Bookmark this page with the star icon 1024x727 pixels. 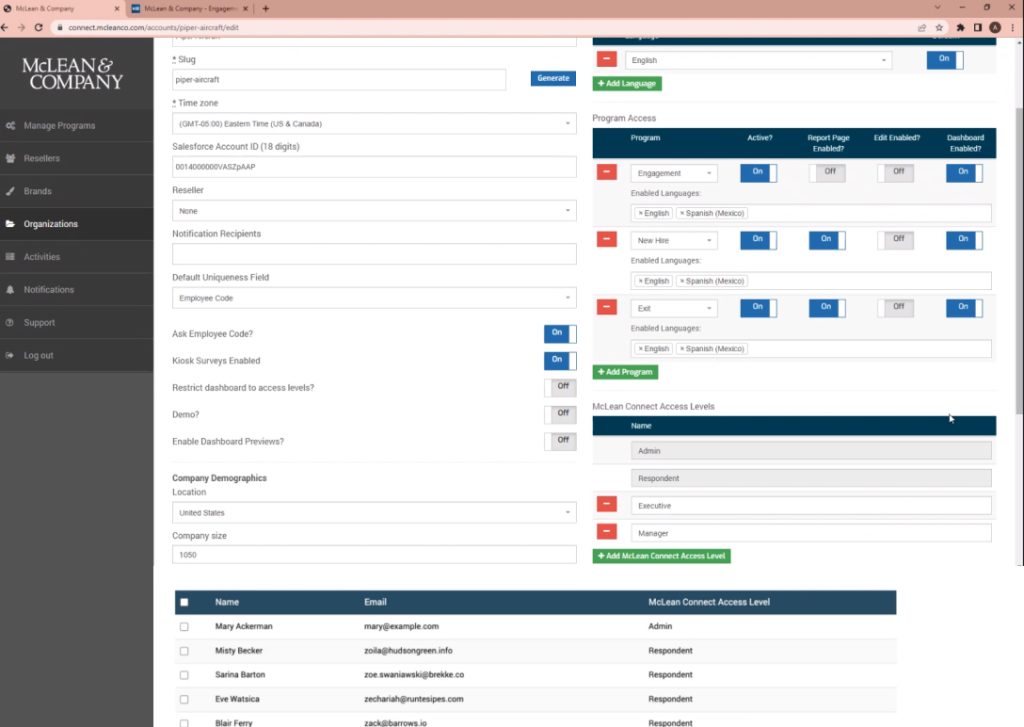939,27
